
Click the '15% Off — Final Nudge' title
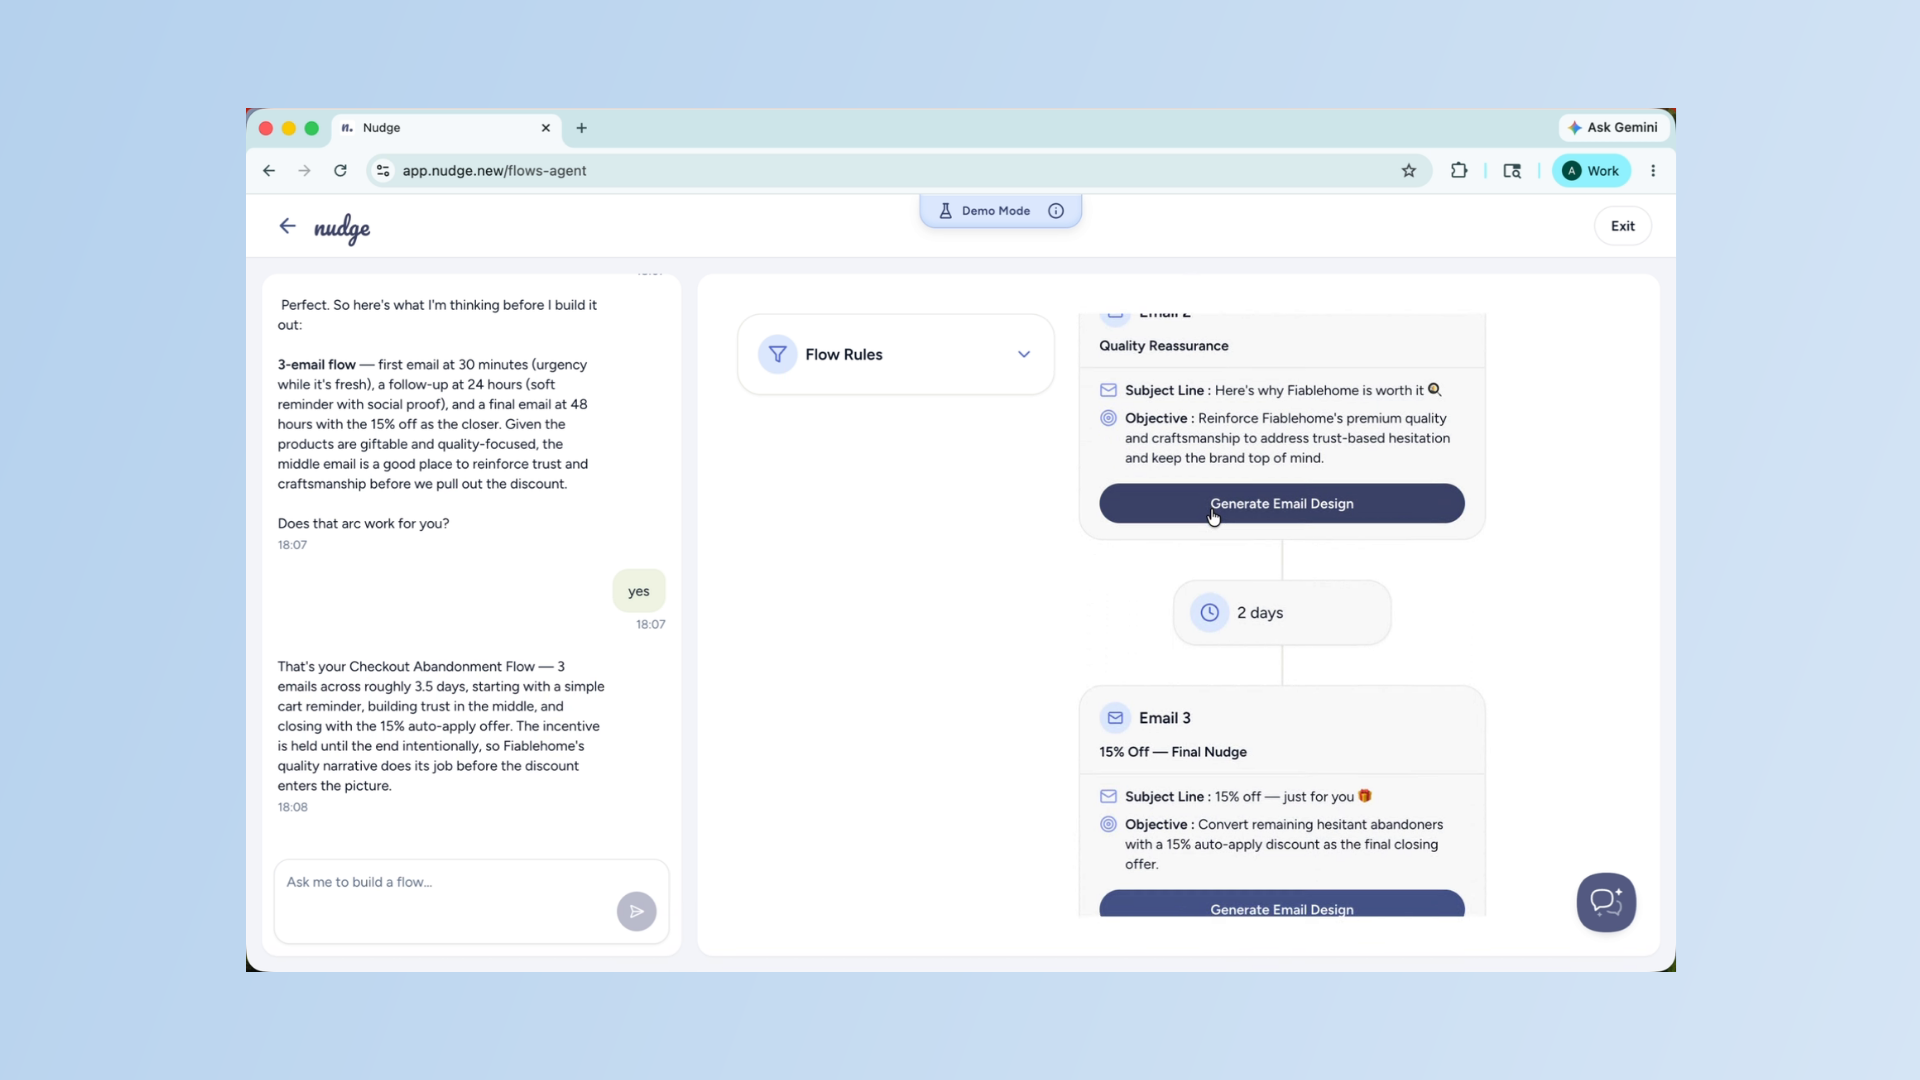click(1173, 752)
